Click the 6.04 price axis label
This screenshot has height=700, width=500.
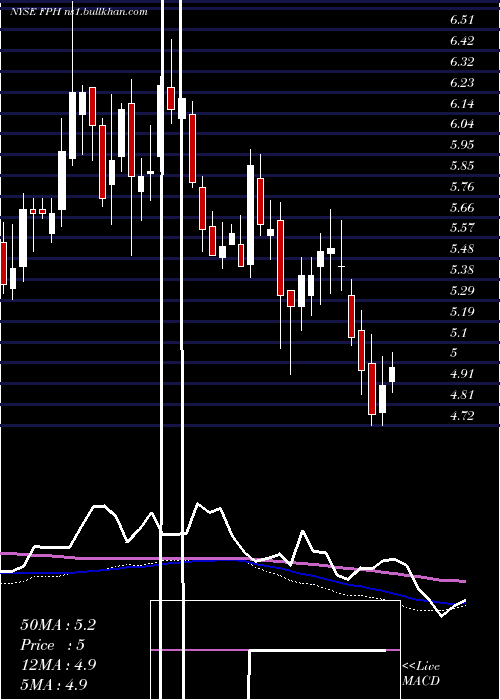click(x=462, y=124)
